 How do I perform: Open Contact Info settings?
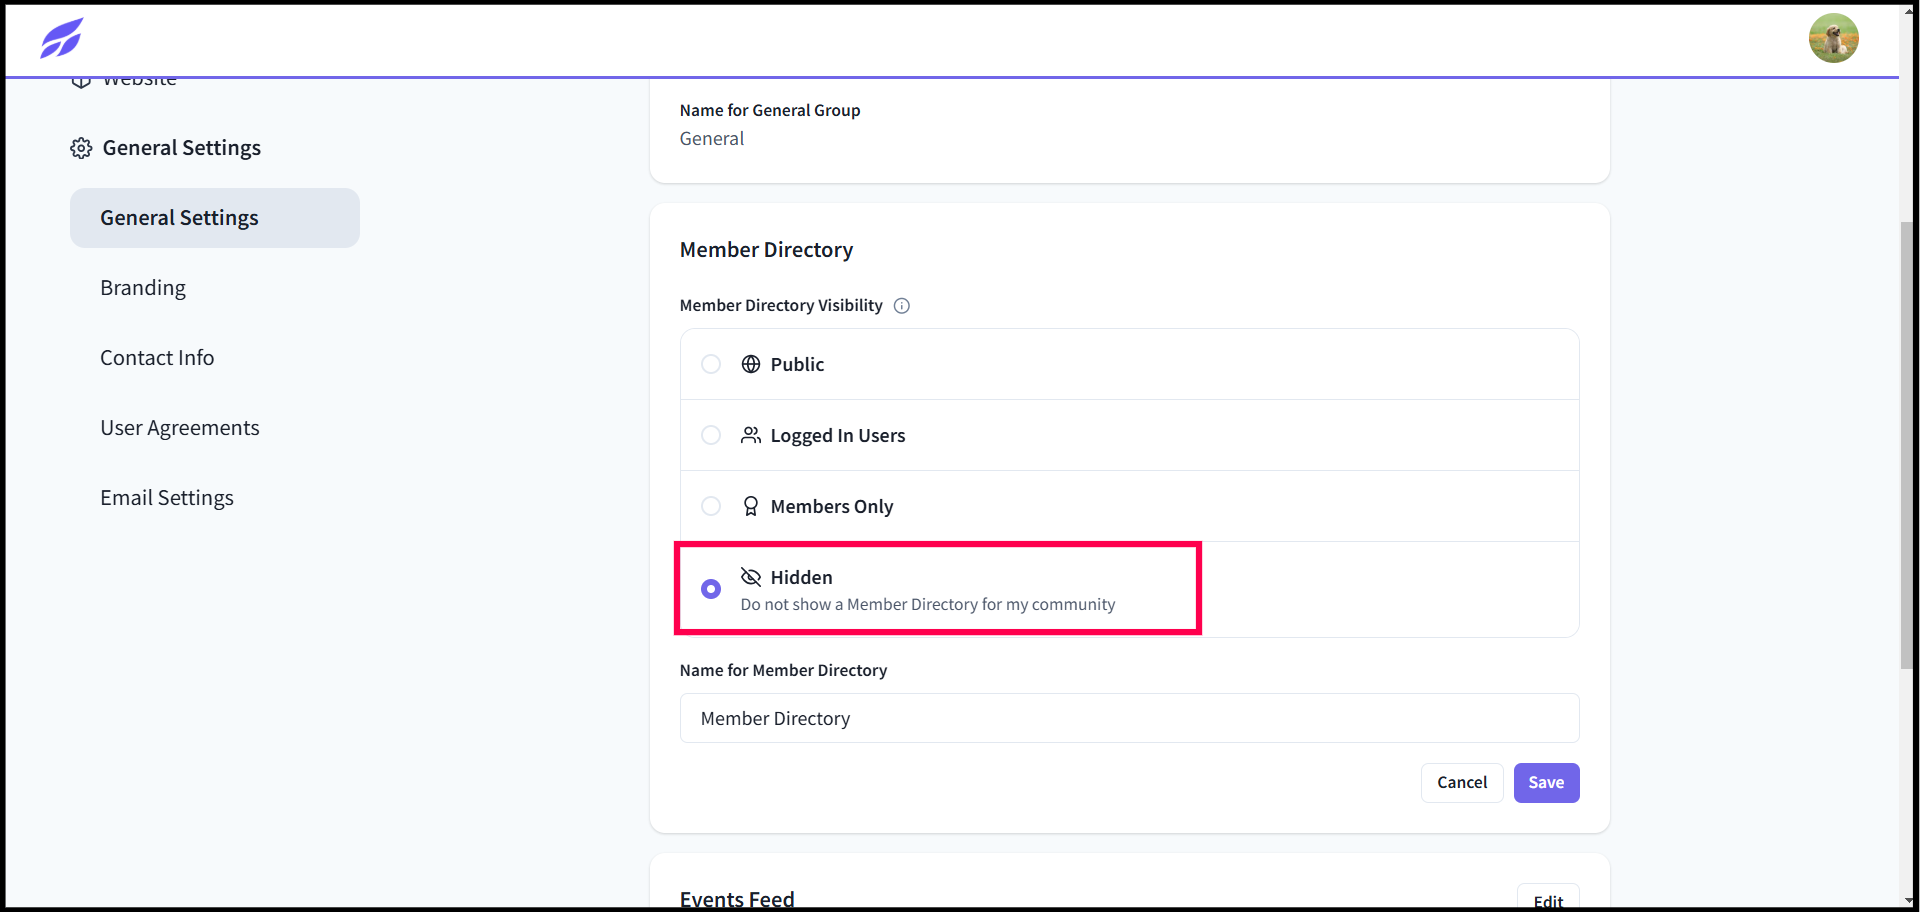(157, 358)
